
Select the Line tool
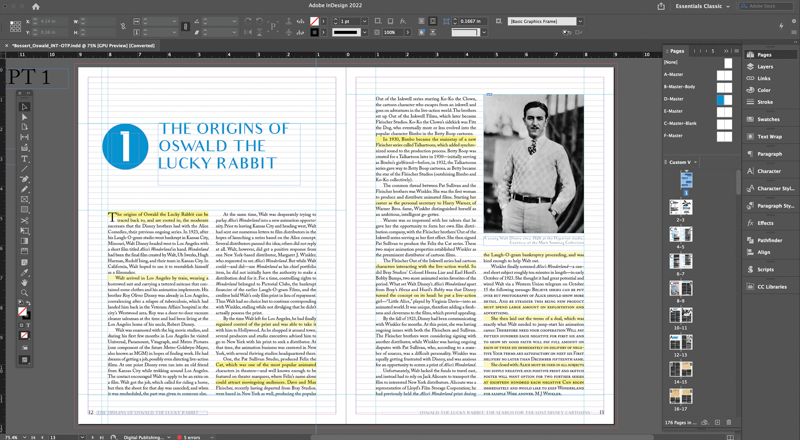click(24, 169)
